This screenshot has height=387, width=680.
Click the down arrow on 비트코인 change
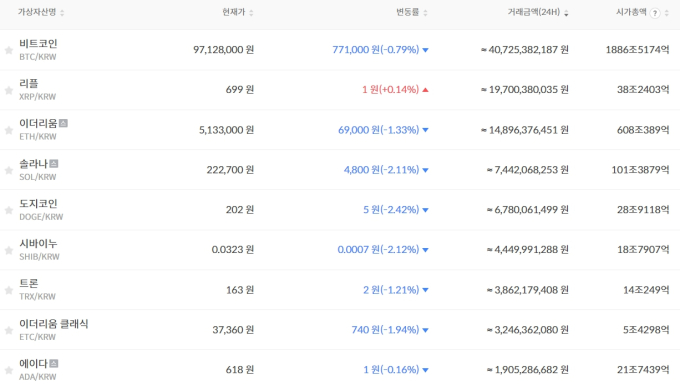click(x=425, y=50)
